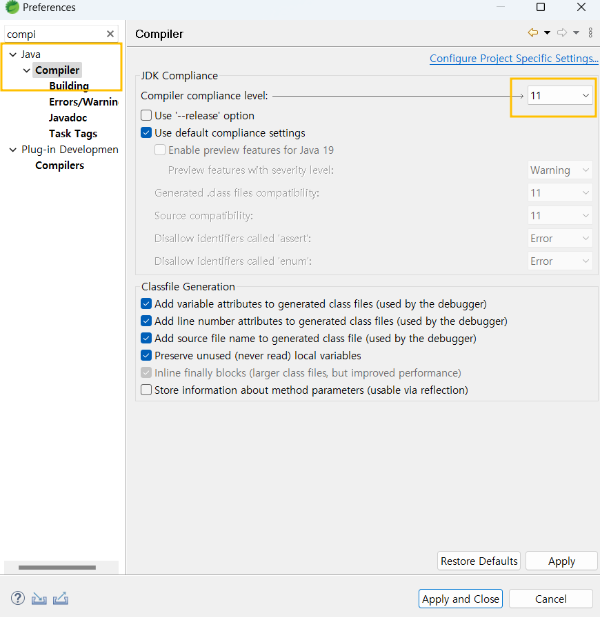Click the Cancel button

tap(551, 599)
